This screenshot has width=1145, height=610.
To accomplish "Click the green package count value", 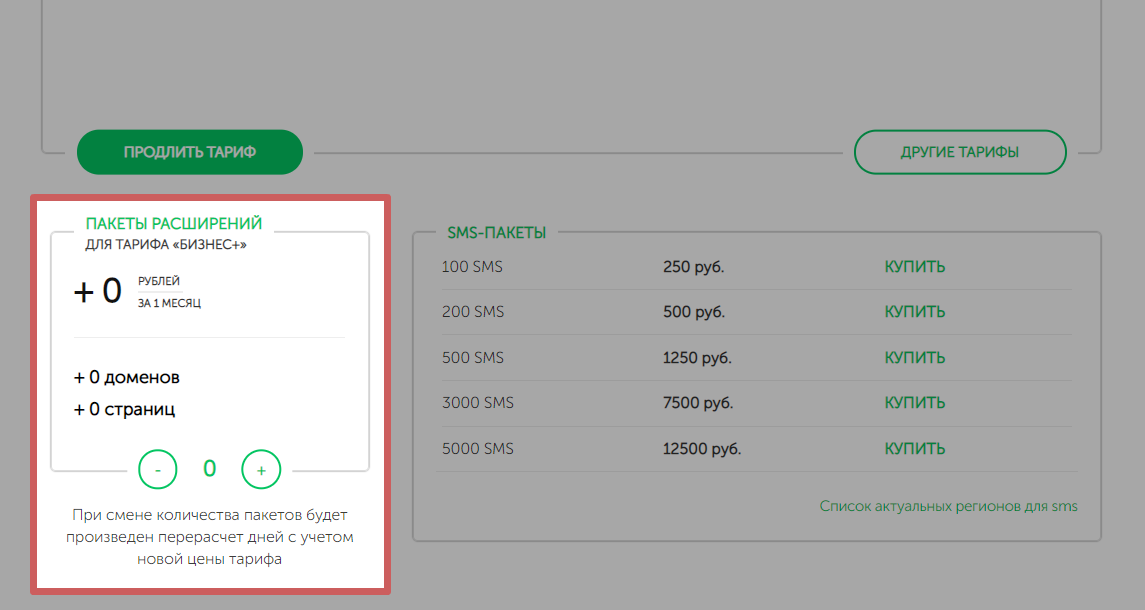I will tap(210, 469).
